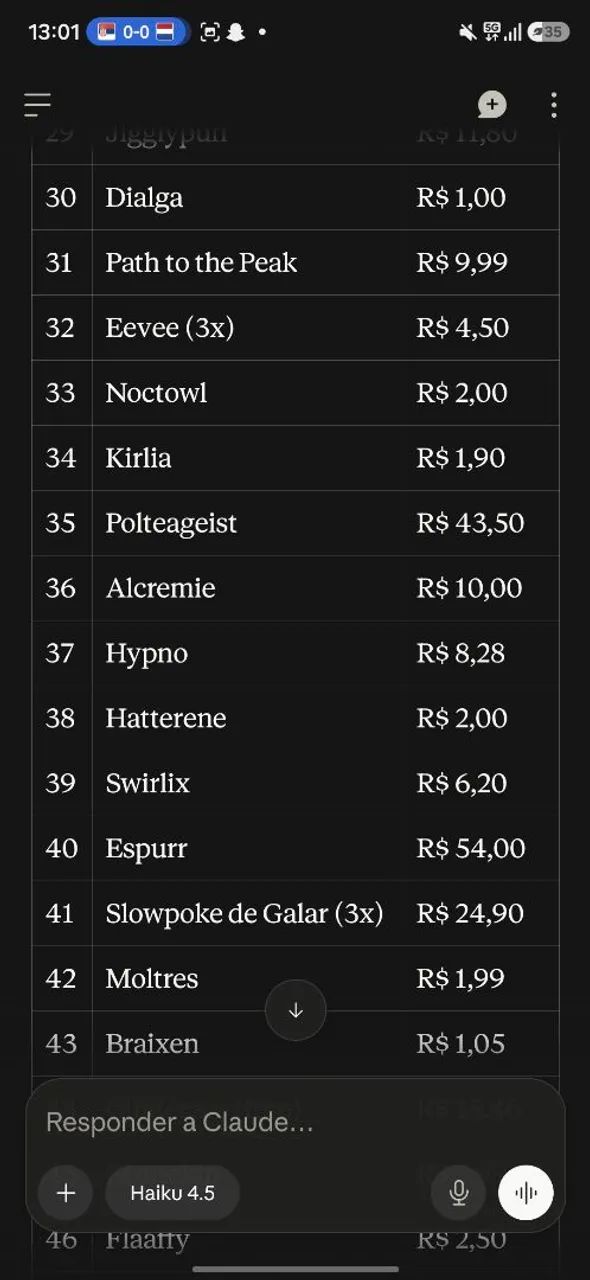Screen dimensions: 590x1280
Task: Start a new chat with plus bubble icon
Action: (491, 104)
